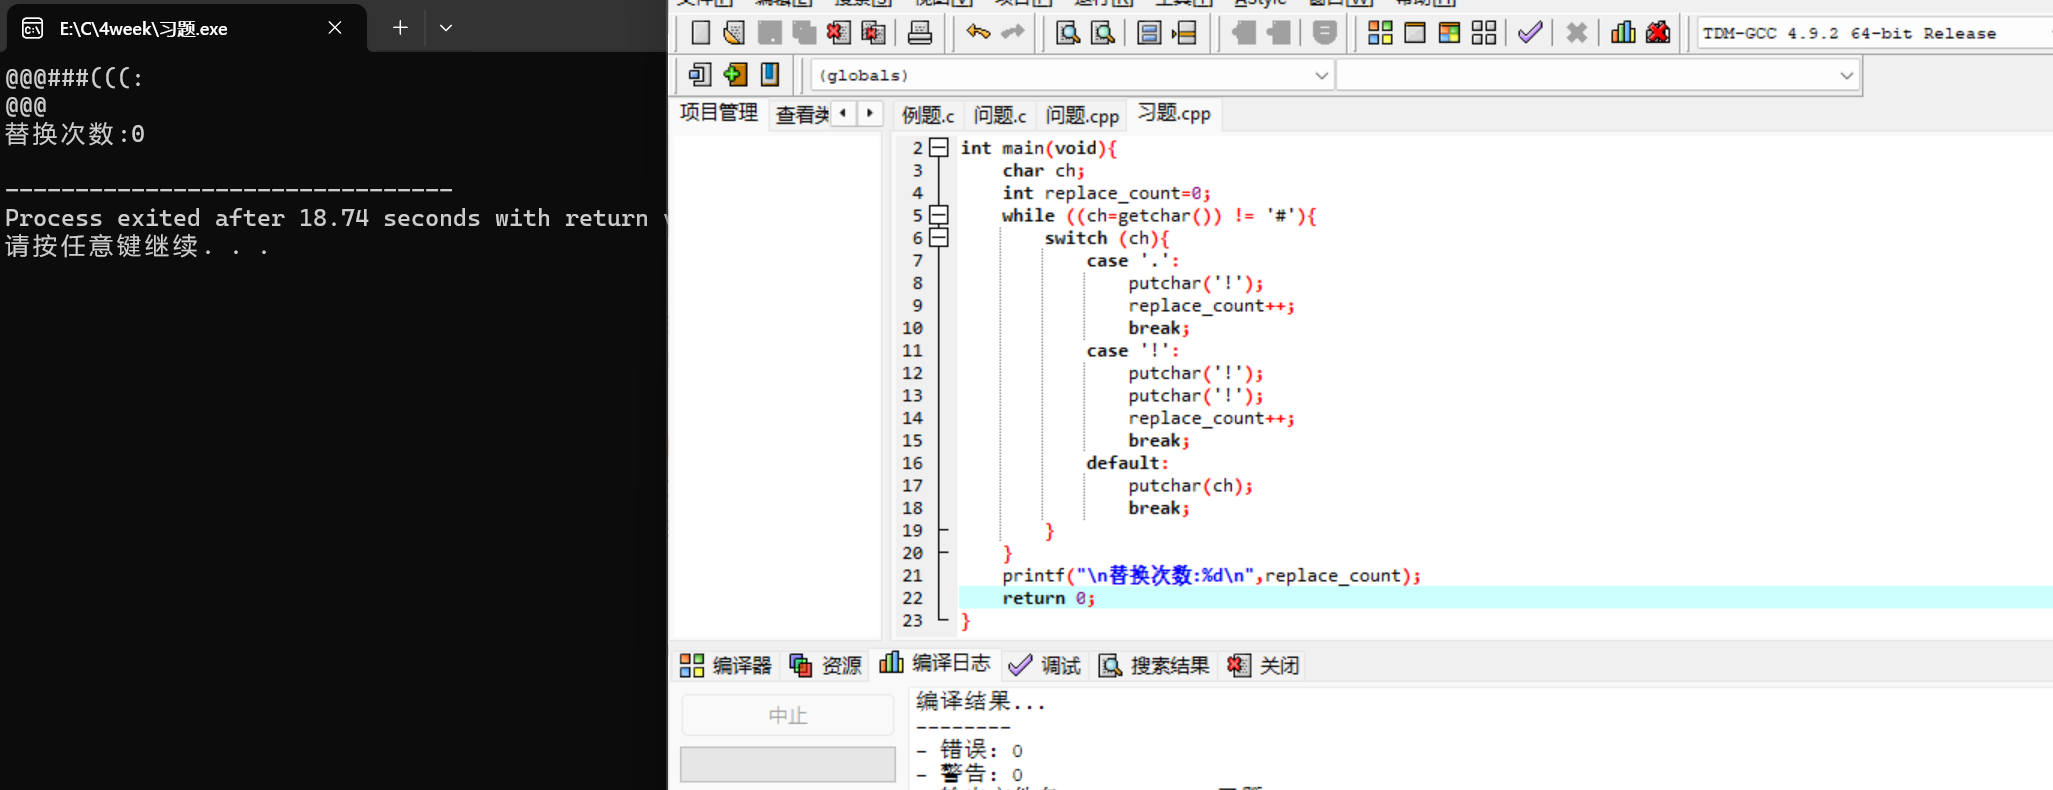Collapse the while loop fold at line 5
This screenshot has width=2053, height=790.
[938, 215]
